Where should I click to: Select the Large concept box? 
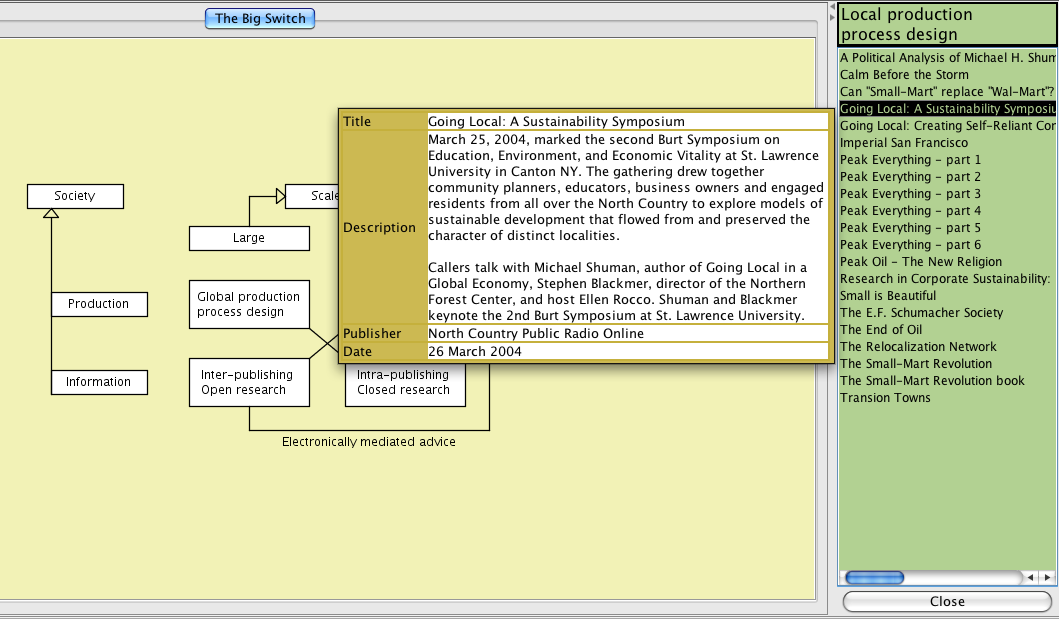click(x=249, y=238)
